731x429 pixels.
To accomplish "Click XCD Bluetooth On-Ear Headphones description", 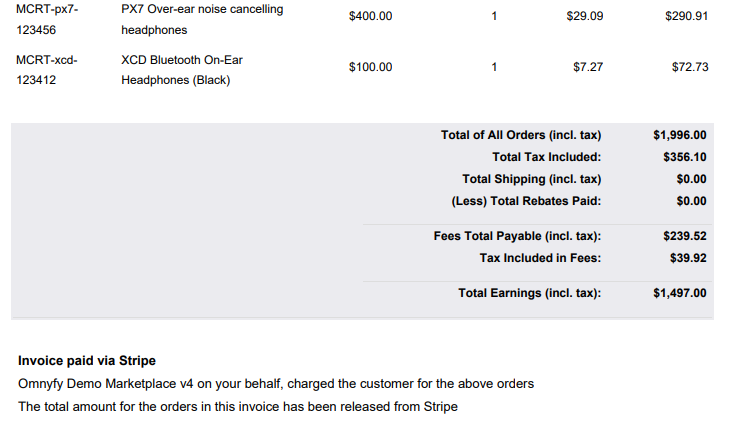I will (x=182, y=70).
